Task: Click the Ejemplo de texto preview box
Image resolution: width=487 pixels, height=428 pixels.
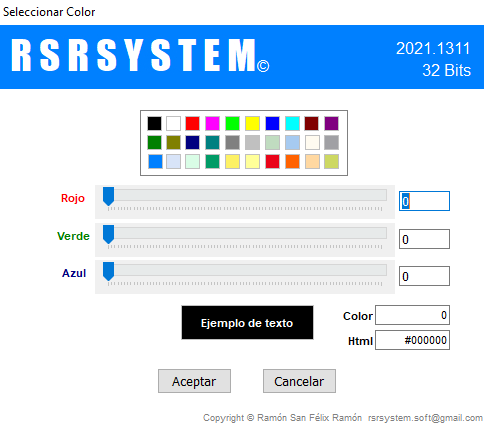Action: [x=247, y=323]
